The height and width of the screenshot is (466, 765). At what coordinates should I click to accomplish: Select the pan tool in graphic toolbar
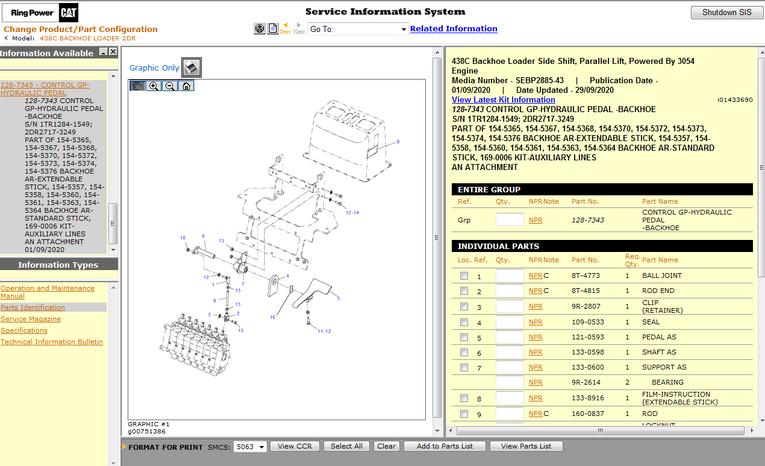[x=138, y=86]
